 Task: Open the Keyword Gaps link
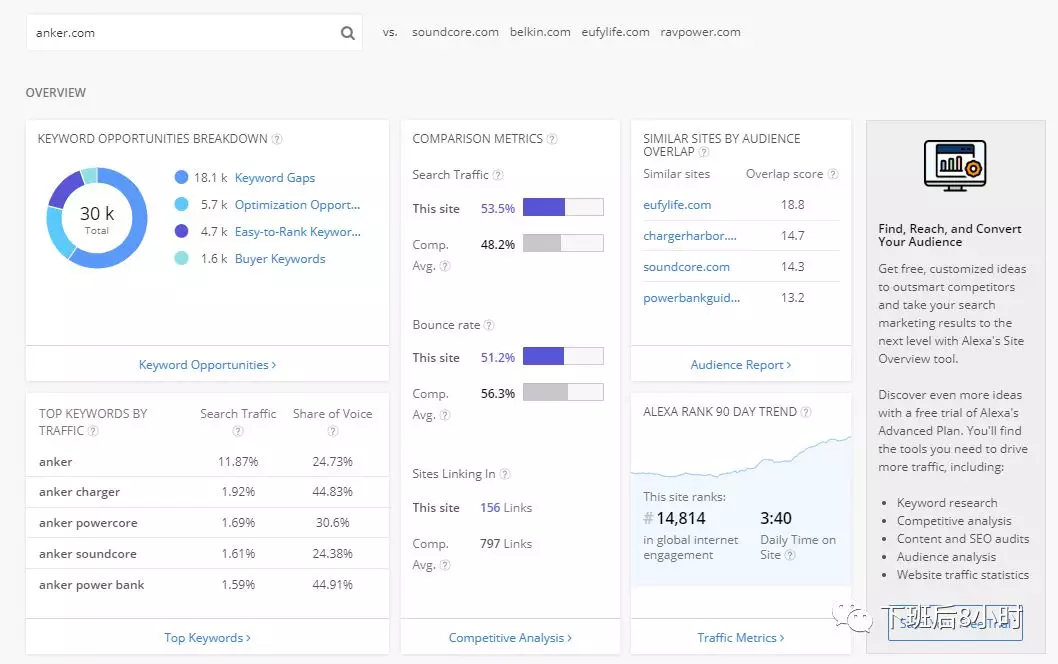click(x=275, y=178)
